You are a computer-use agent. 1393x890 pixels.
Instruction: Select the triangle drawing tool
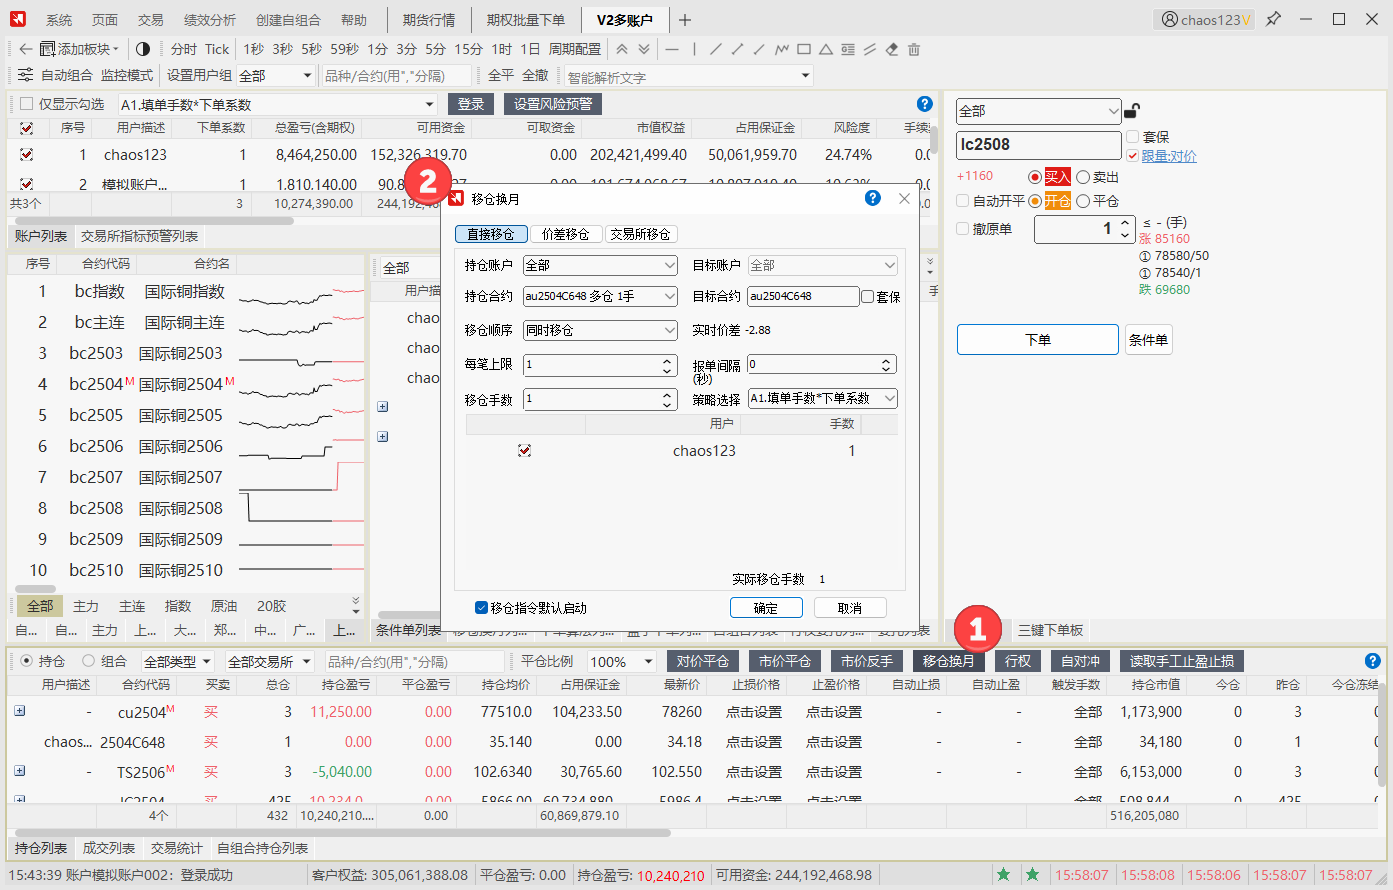(x=826, y=49)
